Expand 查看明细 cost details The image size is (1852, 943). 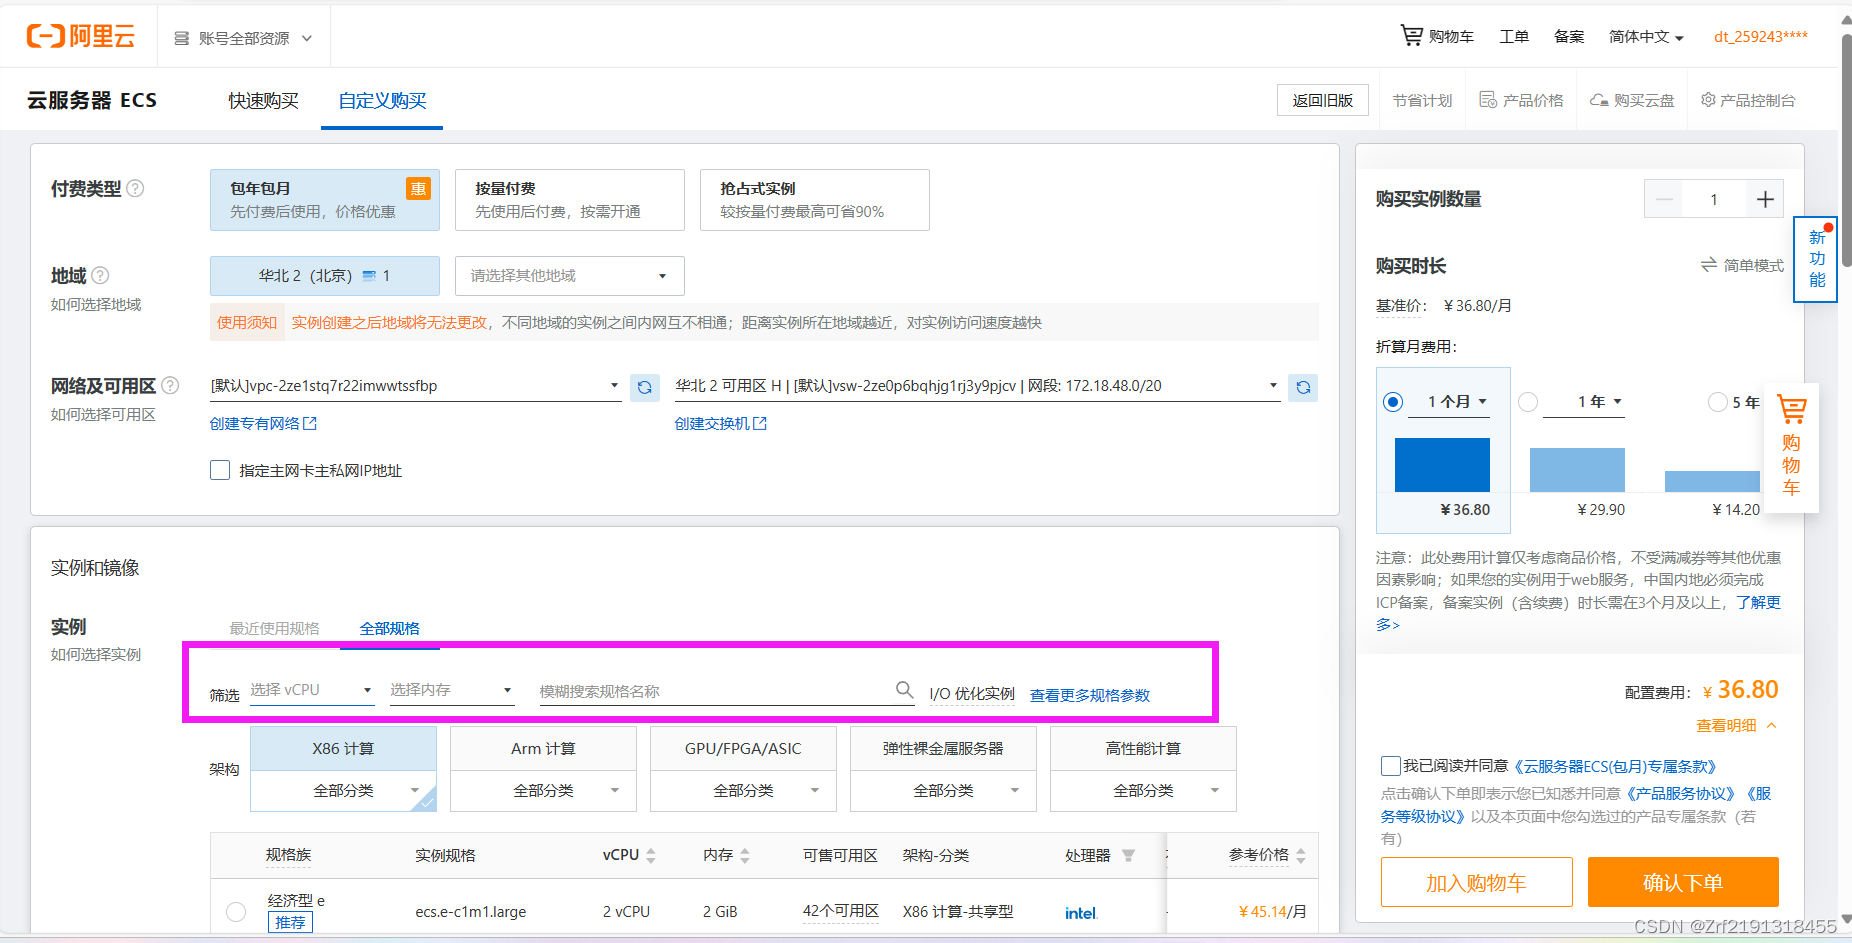(1736, 725)
